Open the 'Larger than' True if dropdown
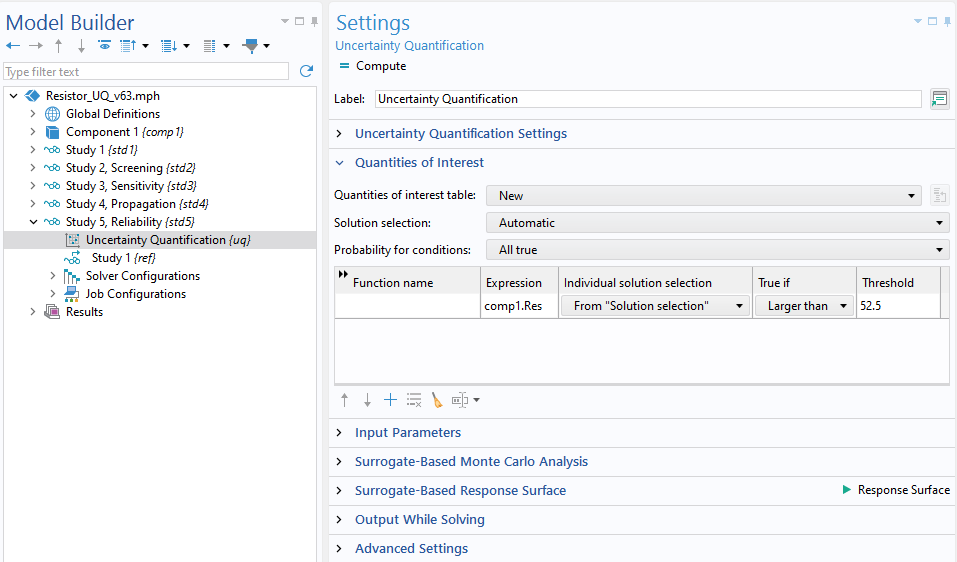Image resolution: width=957 pixels, height=562 pixels. [804, 306]
